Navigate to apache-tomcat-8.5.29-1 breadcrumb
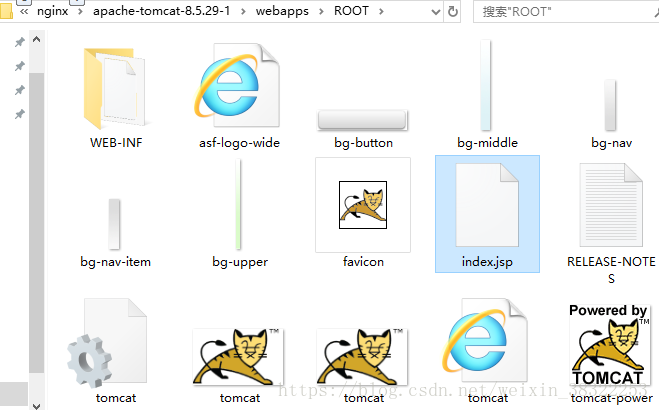 tap(161, 11)
